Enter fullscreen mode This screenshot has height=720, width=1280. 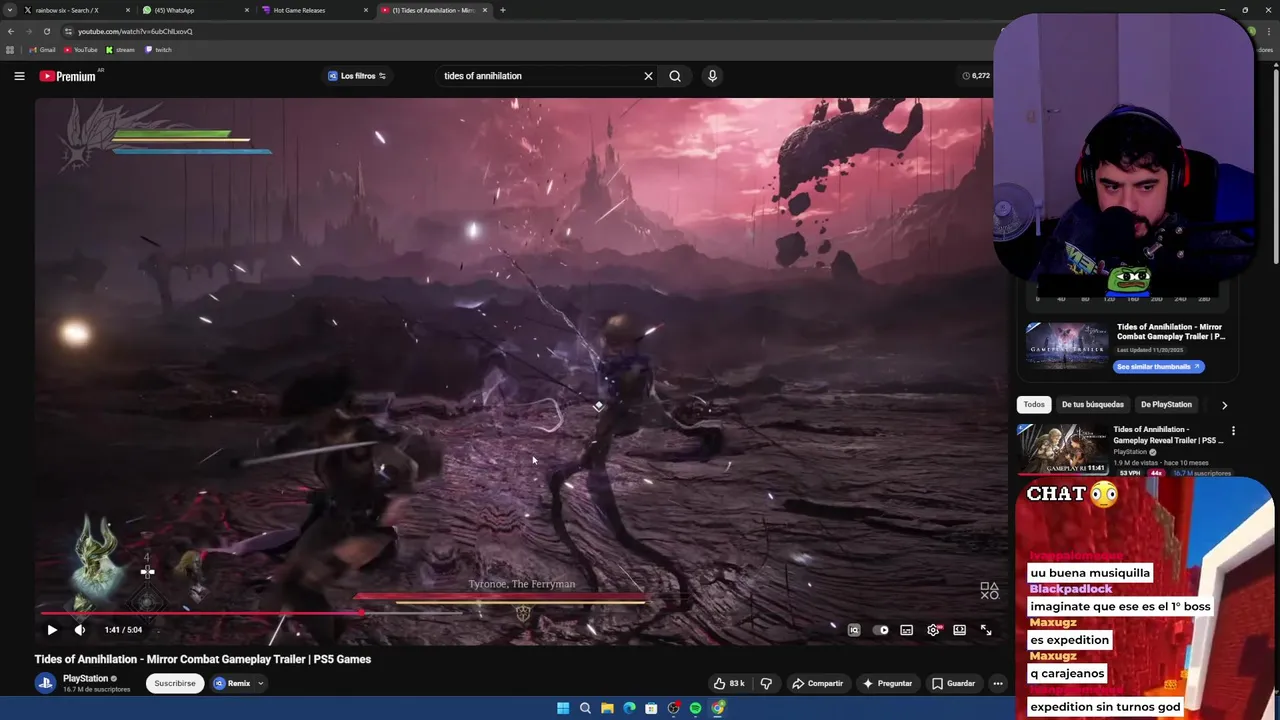point(986,630)
